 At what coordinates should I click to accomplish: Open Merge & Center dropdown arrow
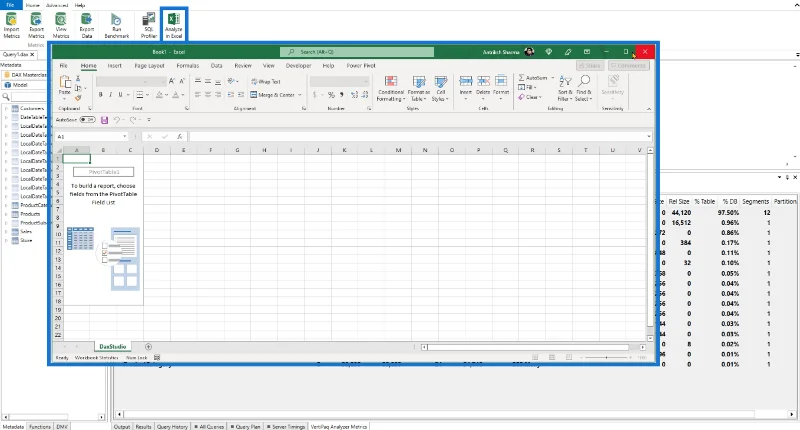pos(300,95)
